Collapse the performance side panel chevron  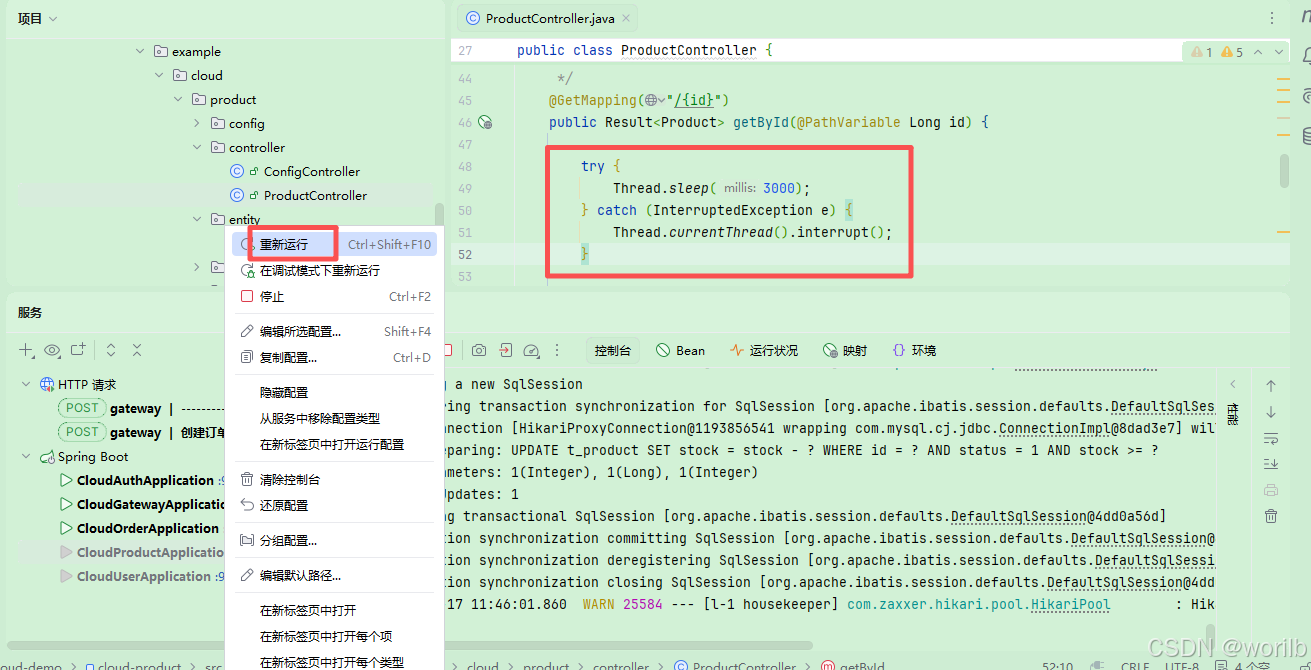(1233, 385)
